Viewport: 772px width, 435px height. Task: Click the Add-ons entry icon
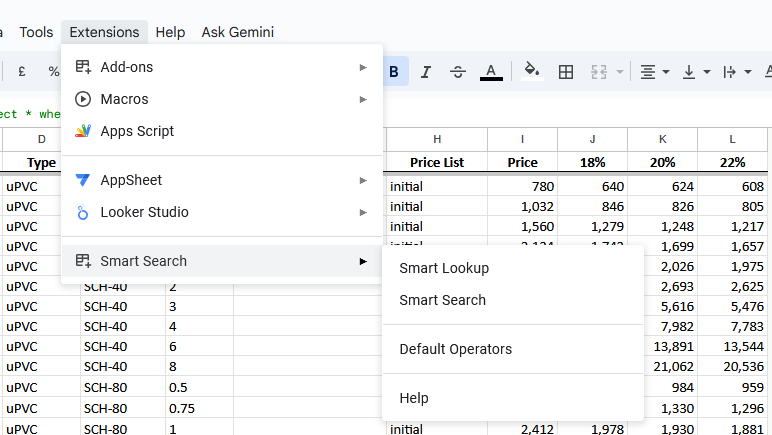(83, 67)
